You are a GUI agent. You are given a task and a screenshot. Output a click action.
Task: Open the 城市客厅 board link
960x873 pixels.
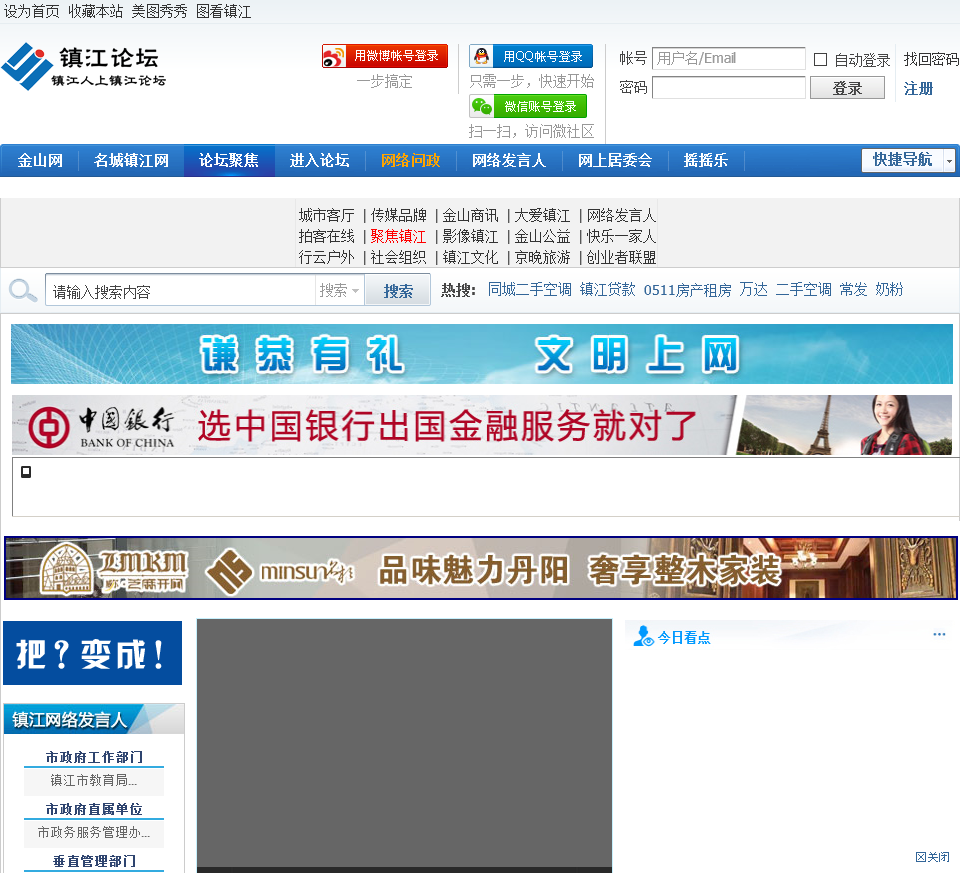pos(326,215)
